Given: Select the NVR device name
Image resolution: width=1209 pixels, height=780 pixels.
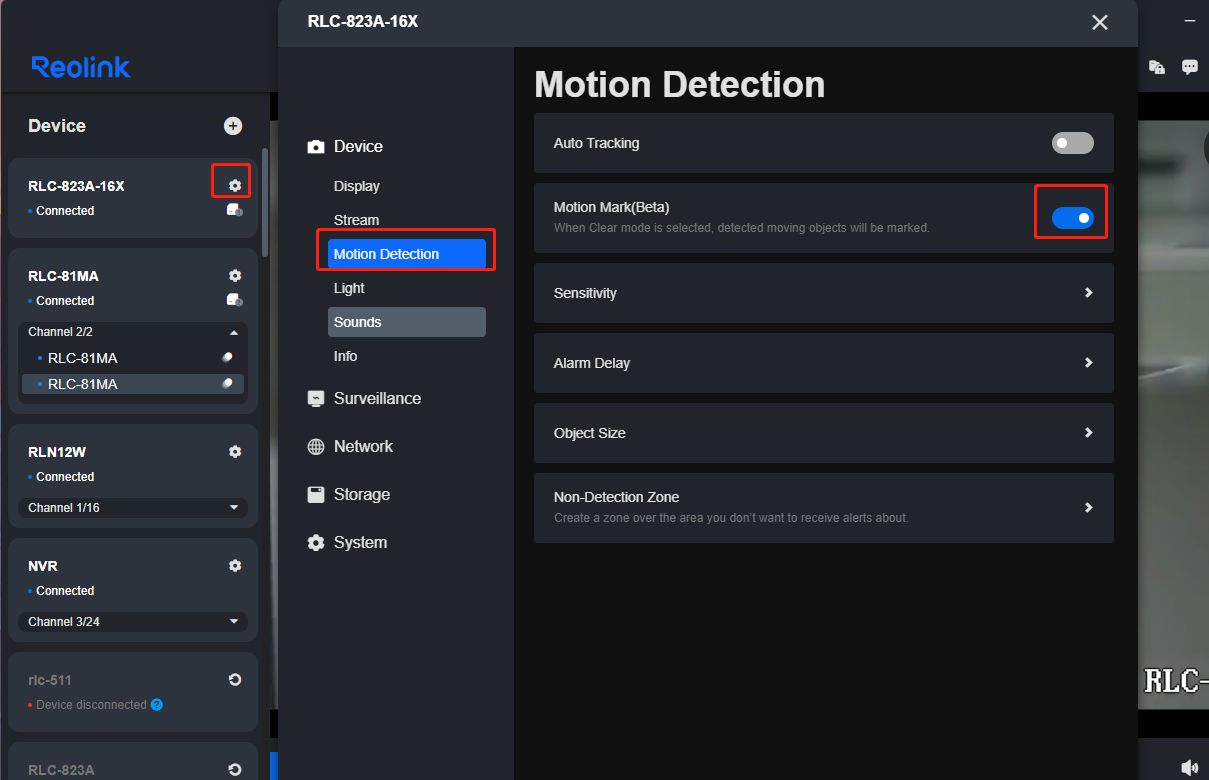Looking at the screenshot, I should tap(43, 566).
